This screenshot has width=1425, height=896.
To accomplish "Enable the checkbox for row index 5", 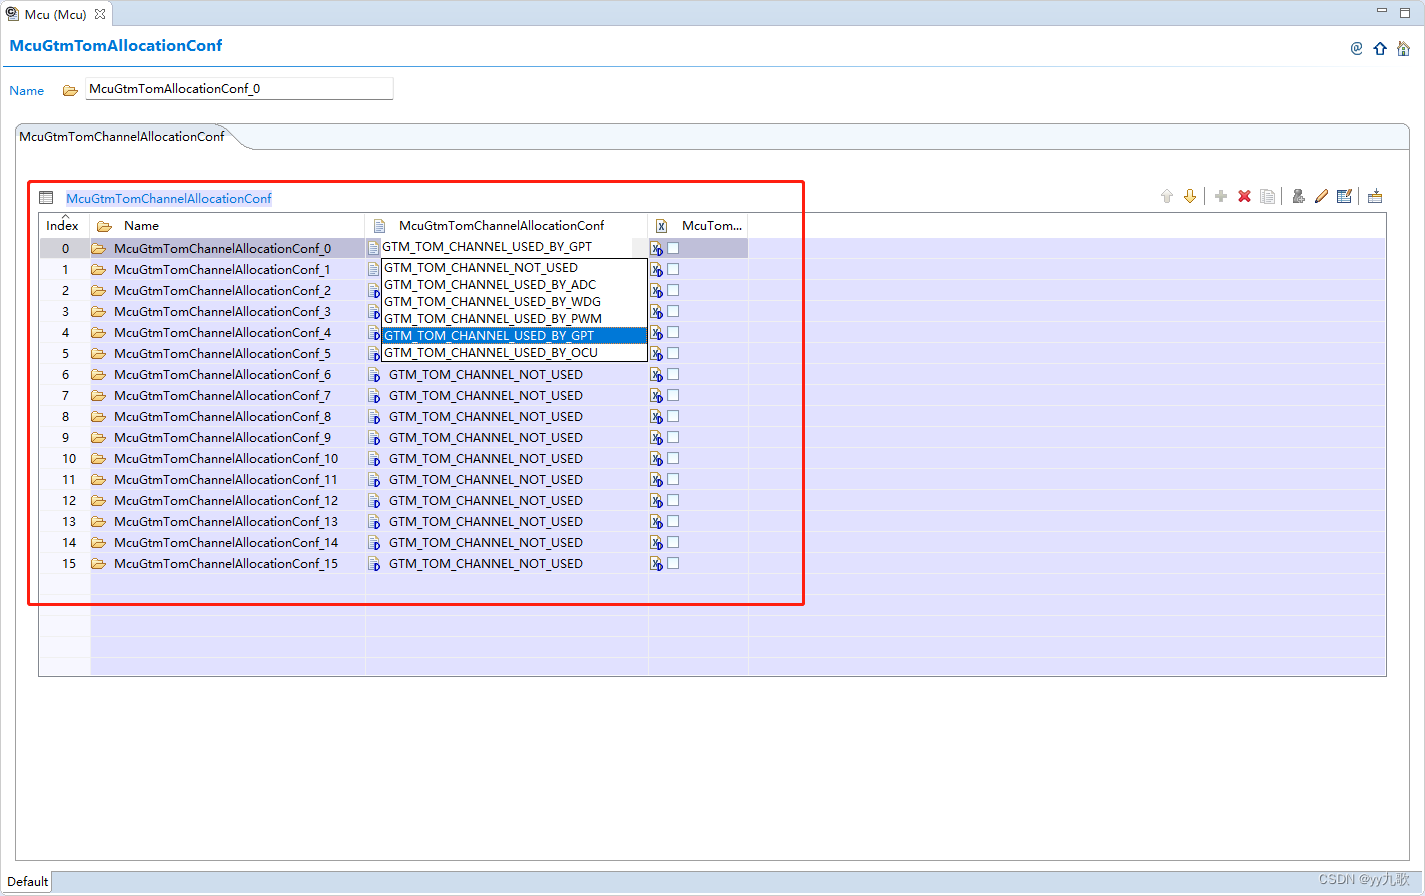I will pos(673,352).
